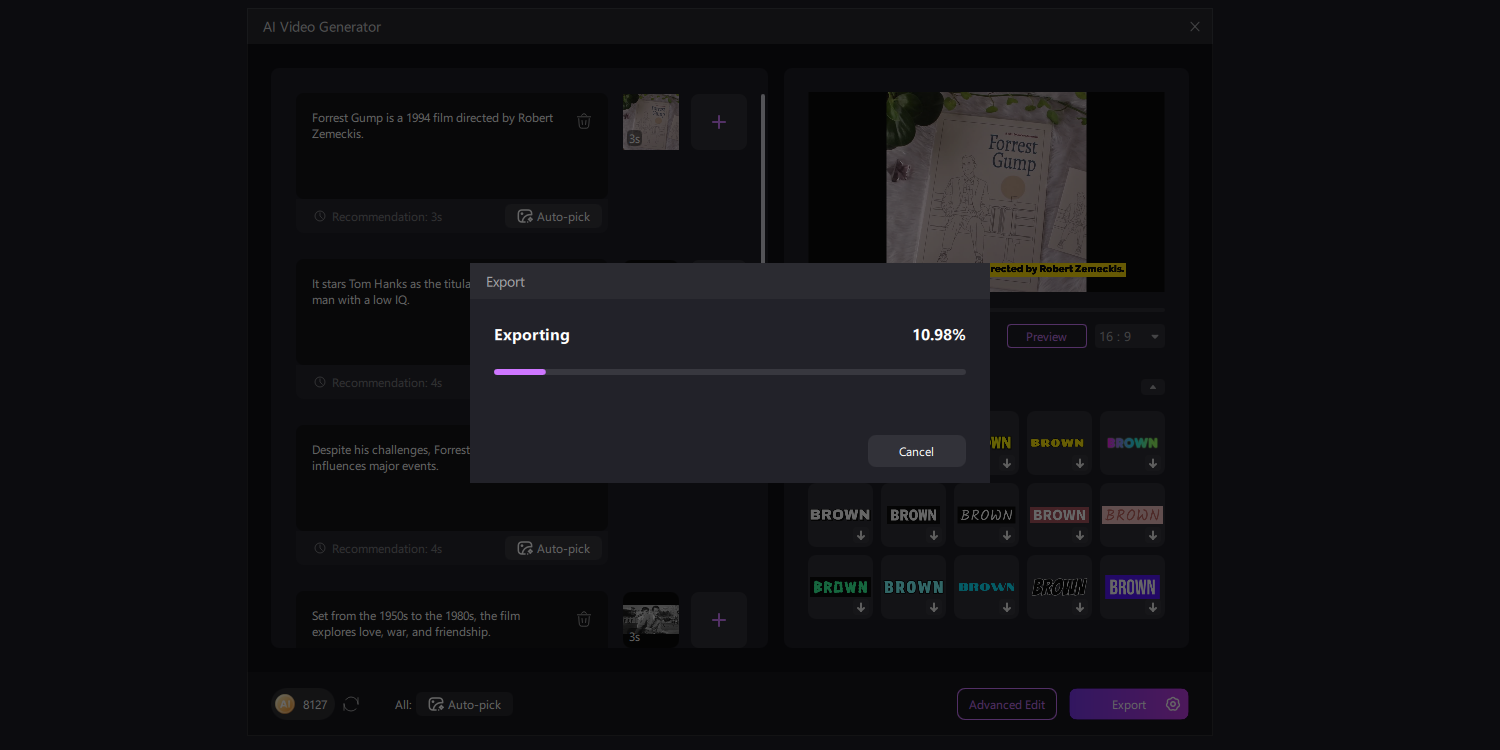Open the 1950s scene's 3s media thumbnail
The image size is (1500, 750).
651,620
